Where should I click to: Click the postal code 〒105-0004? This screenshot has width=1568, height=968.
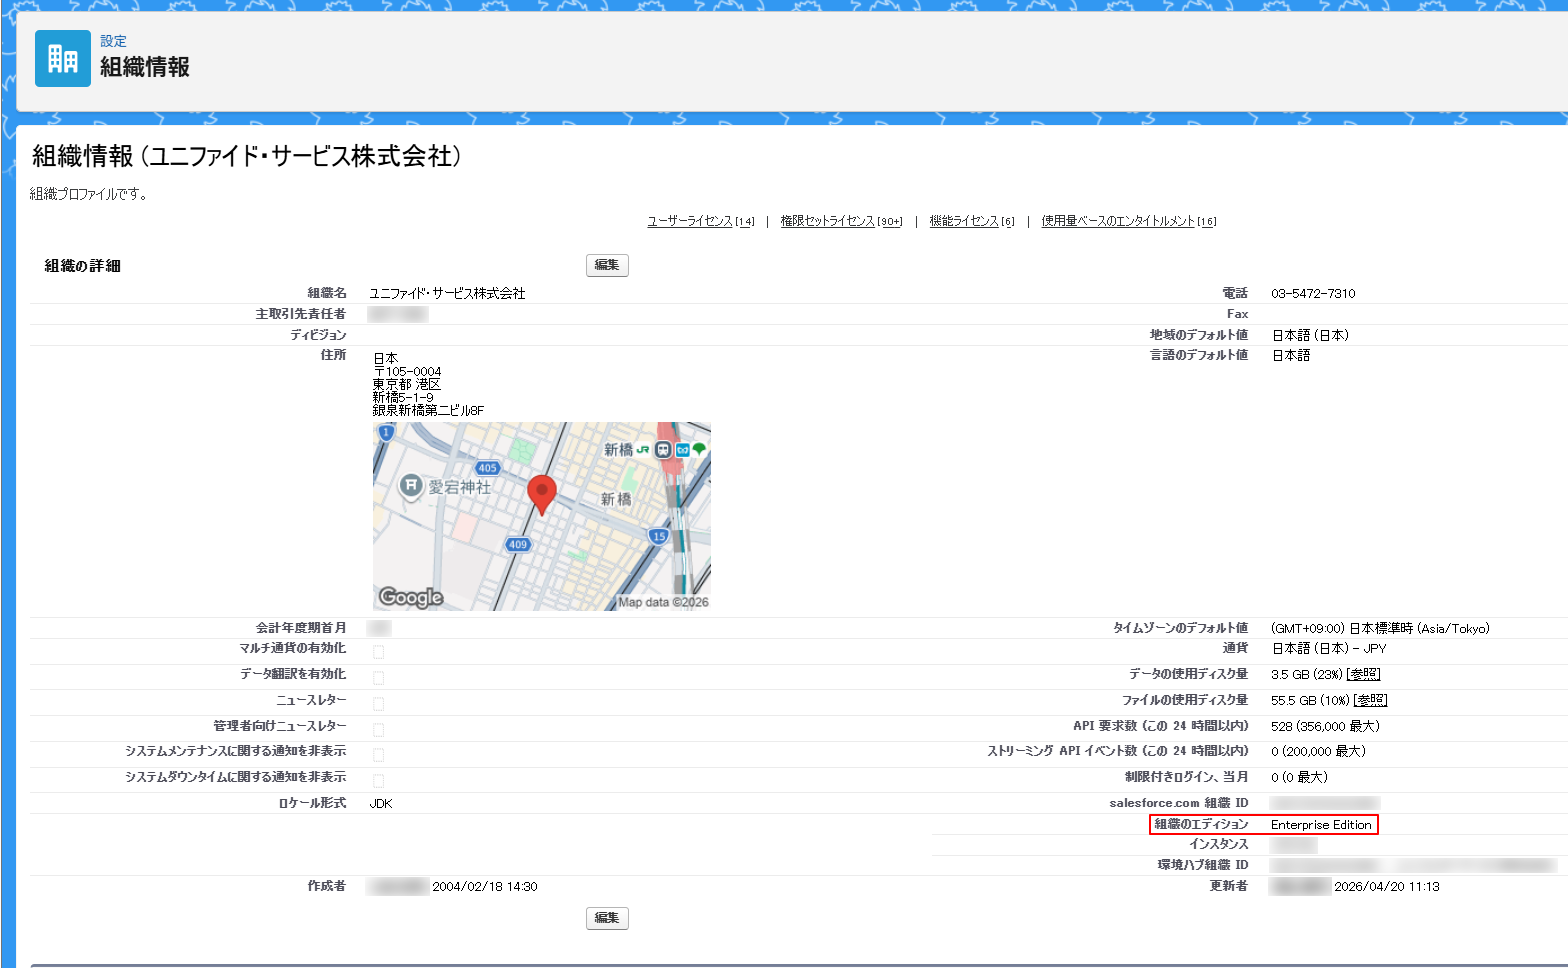(x=407, y=371)
